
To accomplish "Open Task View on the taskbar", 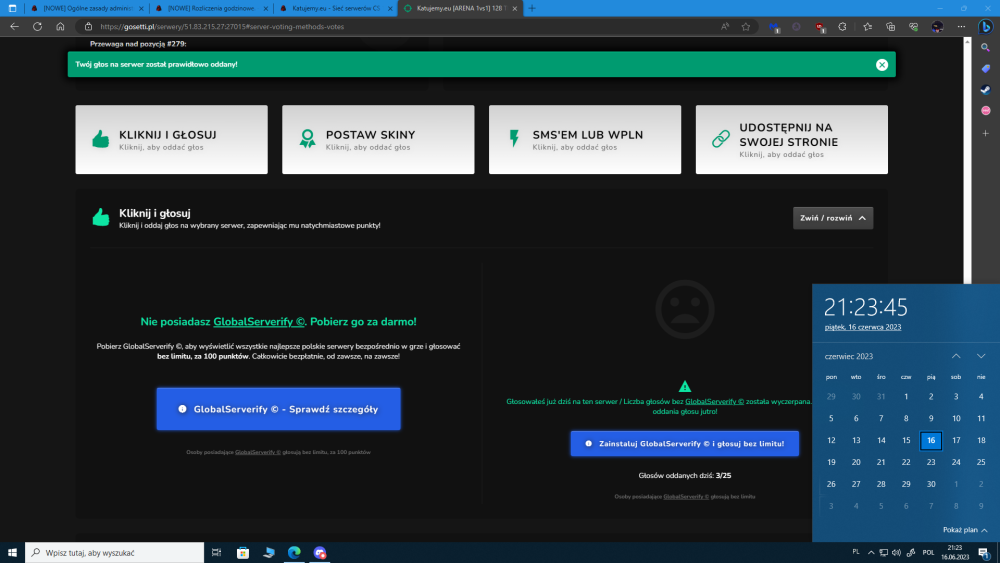I will tap(216, 553).
